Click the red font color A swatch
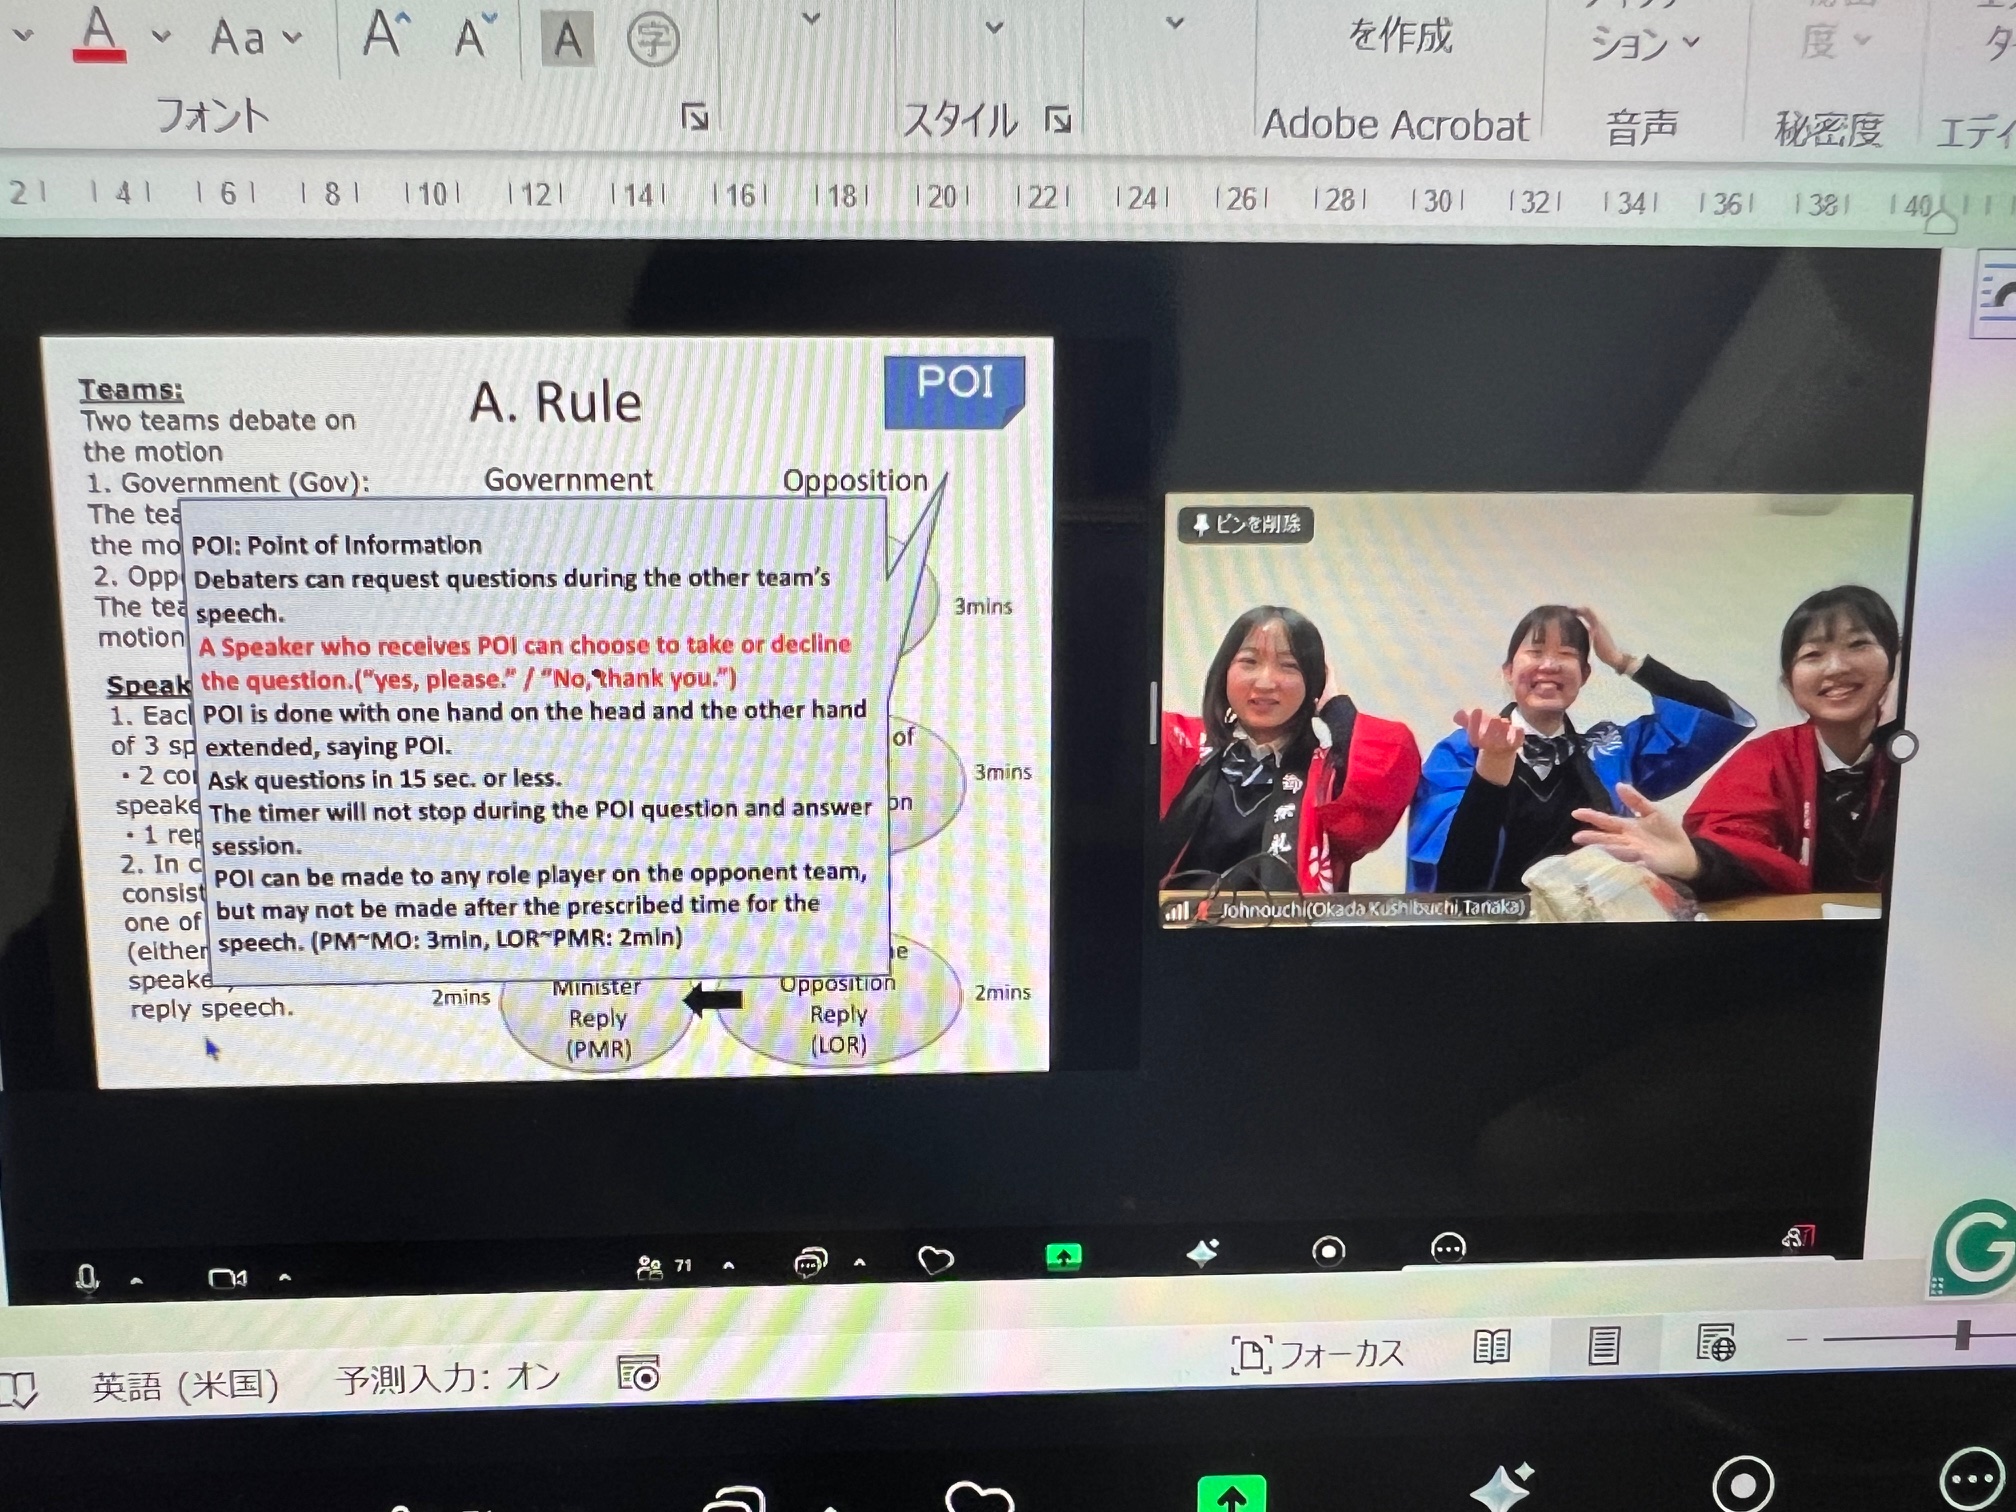 tap(99, 35)
